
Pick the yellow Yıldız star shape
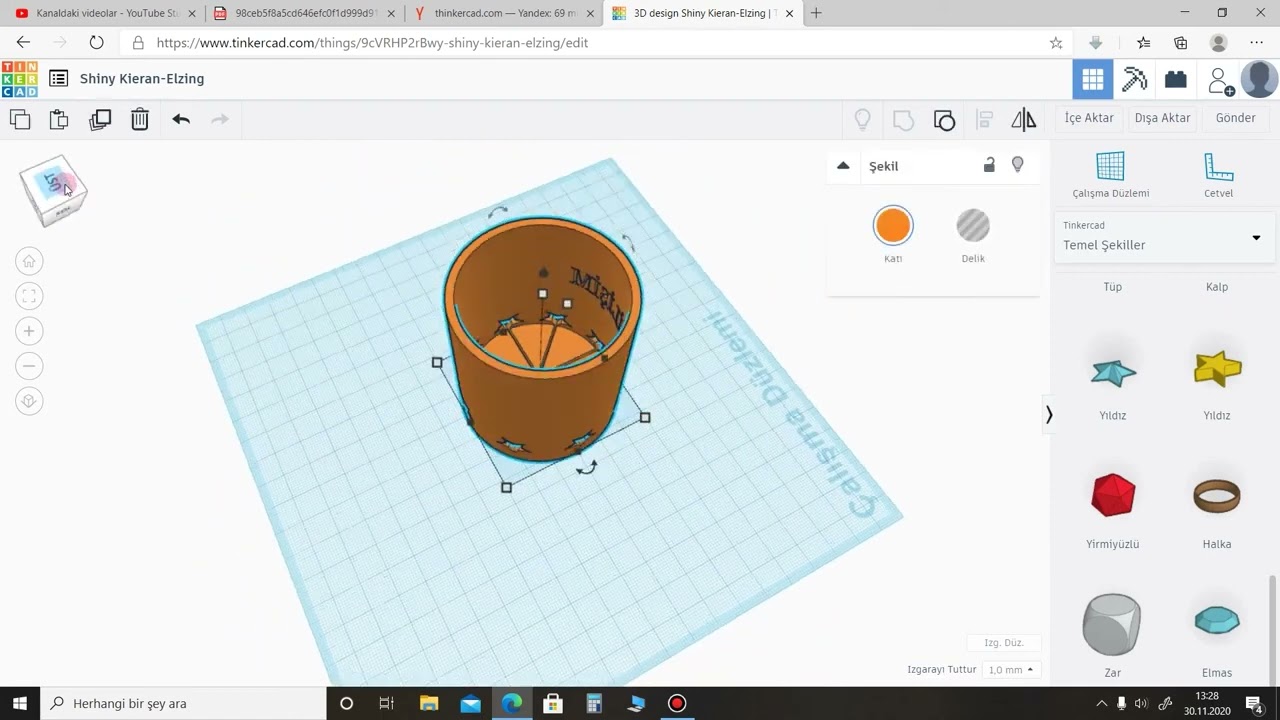pyautogui.click(x=1217, y=369)
